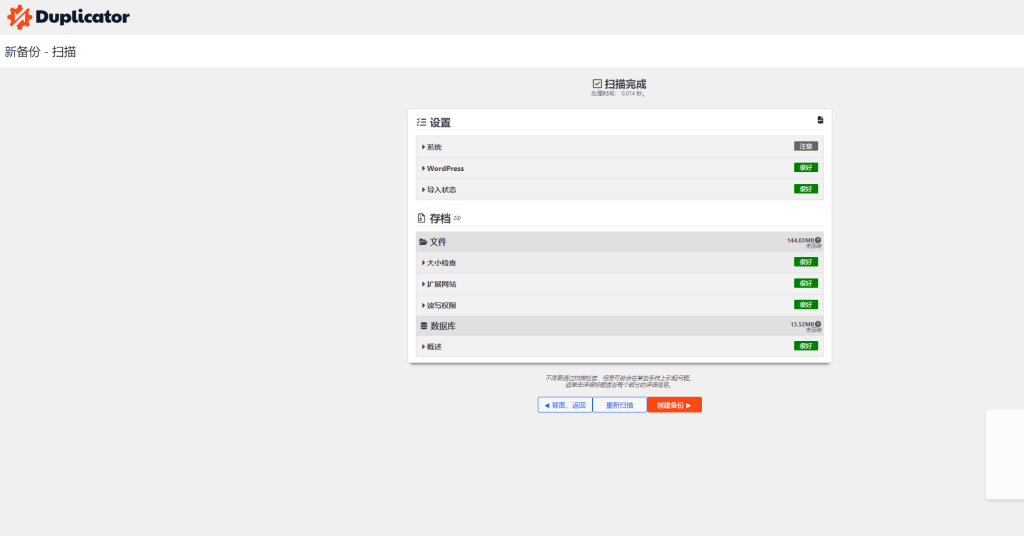The width and height of the screenshot is (1024, 536).
Task: Click the notice text below the scan panel
Action: [618, 381]
